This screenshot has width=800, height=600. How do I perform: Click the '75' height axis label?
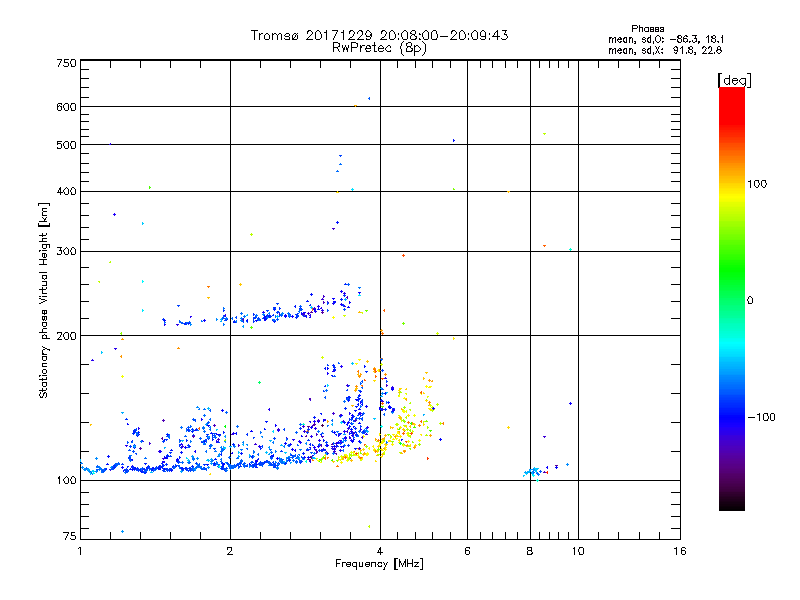coord(70,536)
